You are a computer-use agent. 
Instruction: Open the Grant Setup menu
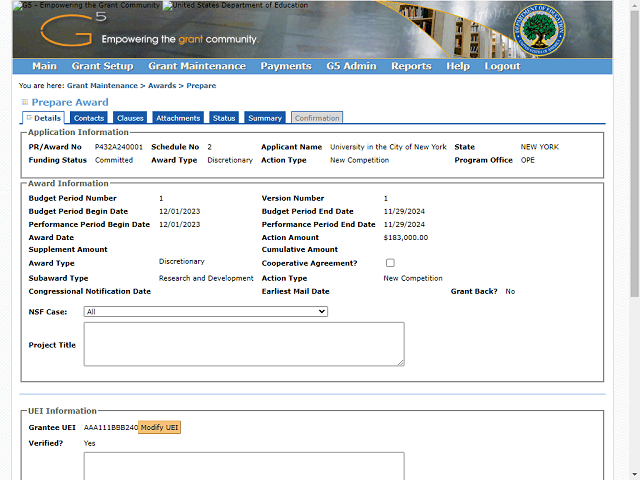coord(102,66)
